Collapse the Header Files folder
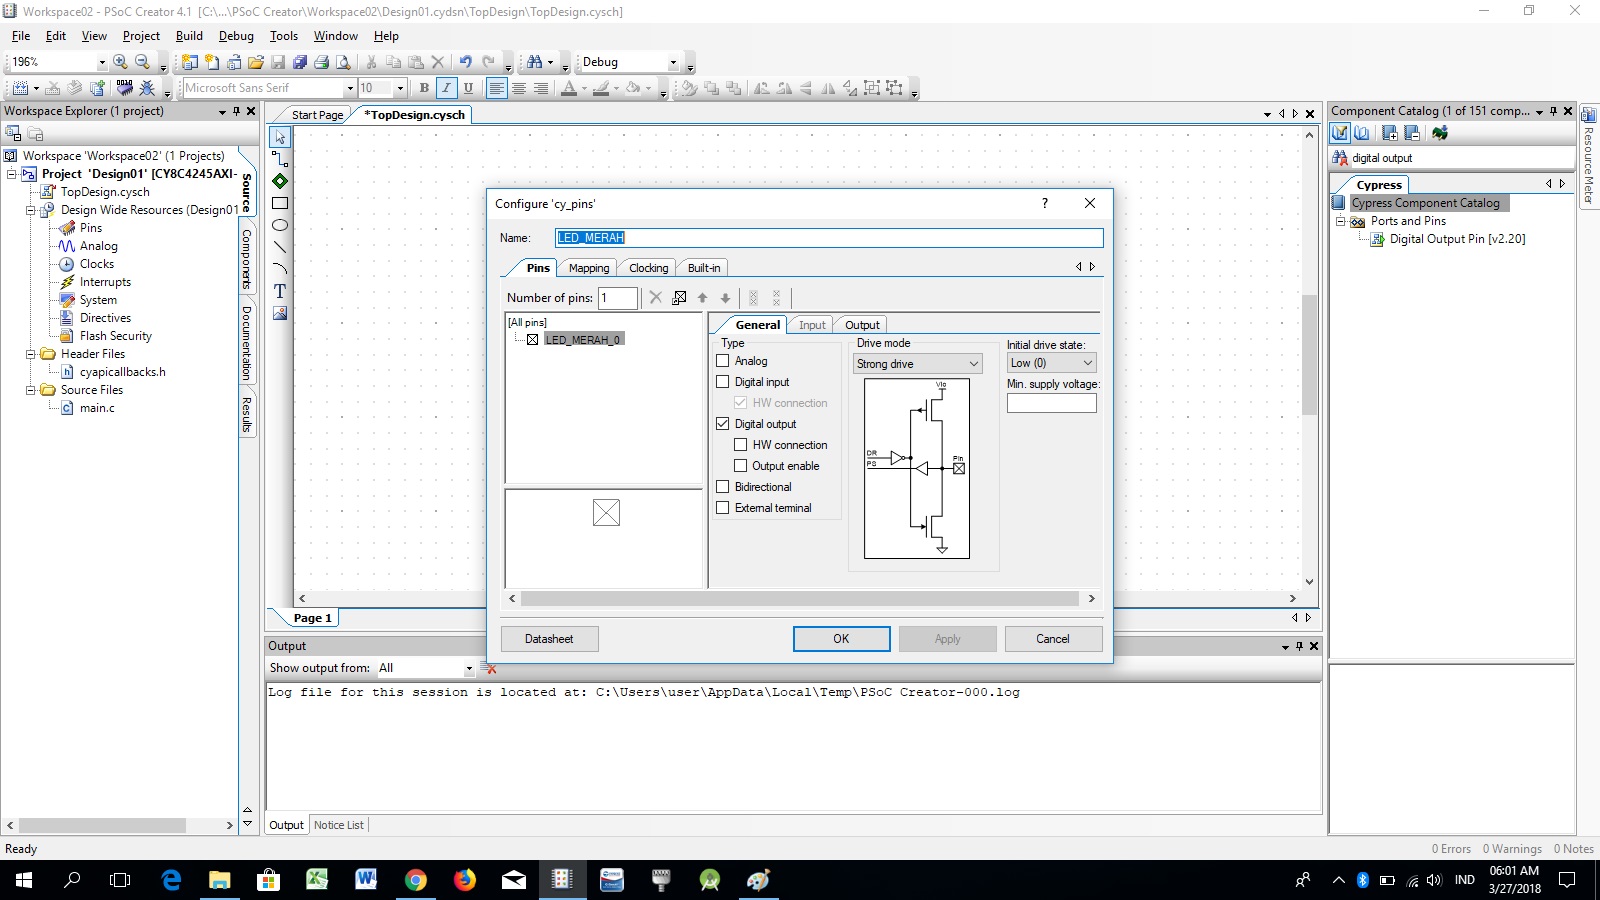The image size is (1600, 900). pyautogui.click(x=31, y=354)
